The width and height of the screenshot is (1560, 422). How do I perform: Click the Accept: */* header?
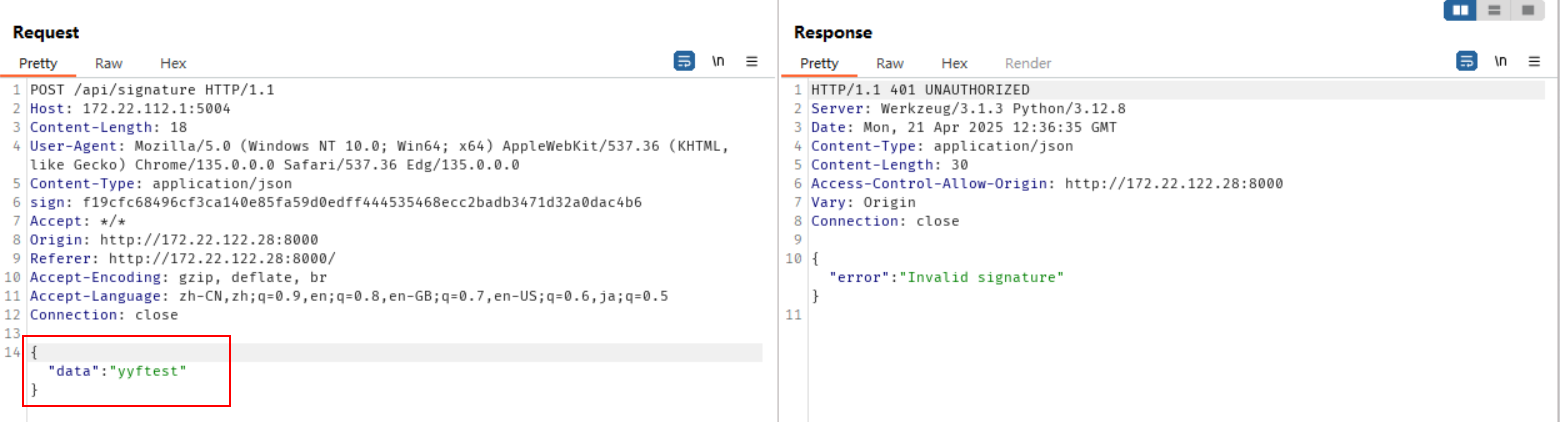tap(73, 221)
